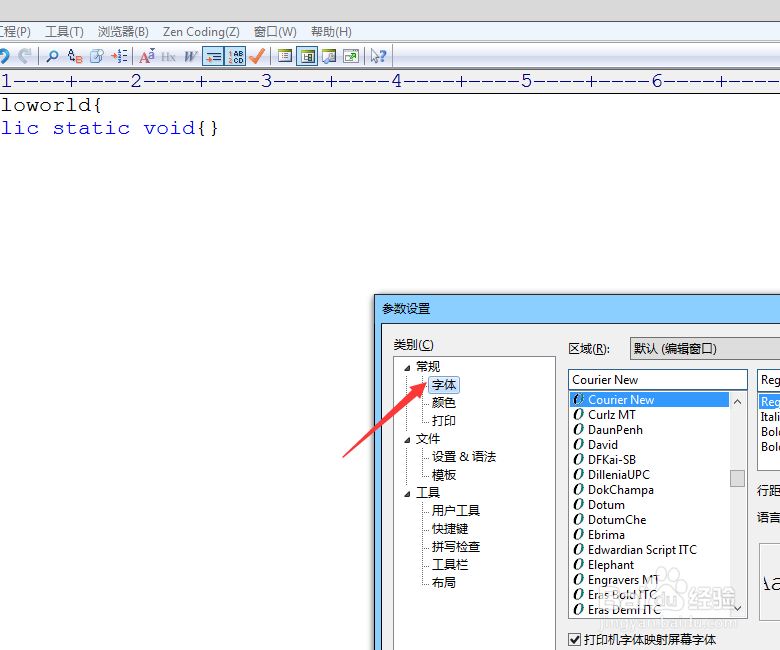This screenshot has width=780, height=650.
Task: Select Courier New in font list
Action: (649, 400)
